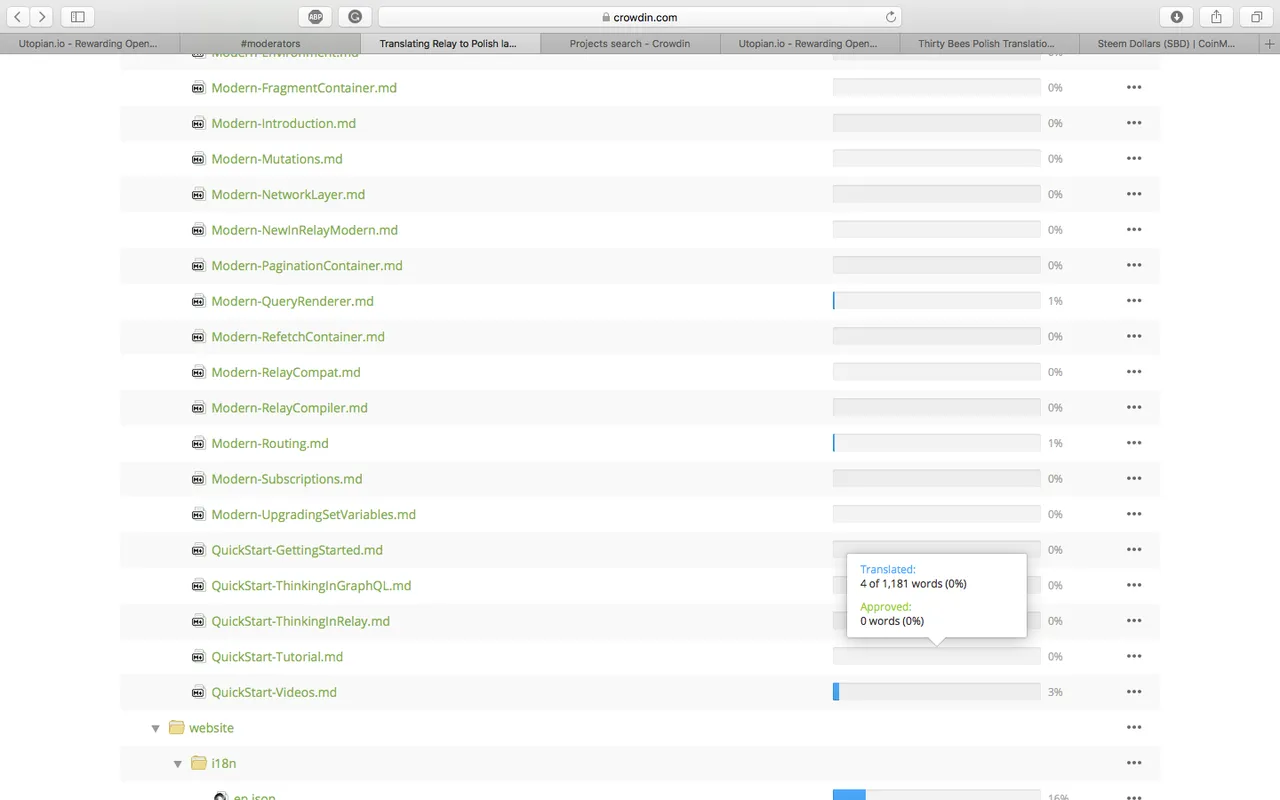Image resolution: width=1280 pixels, height=800 pixels.
Task: Open options menu for Modern-NetworkLayer.md
Action: point(1134,194)
